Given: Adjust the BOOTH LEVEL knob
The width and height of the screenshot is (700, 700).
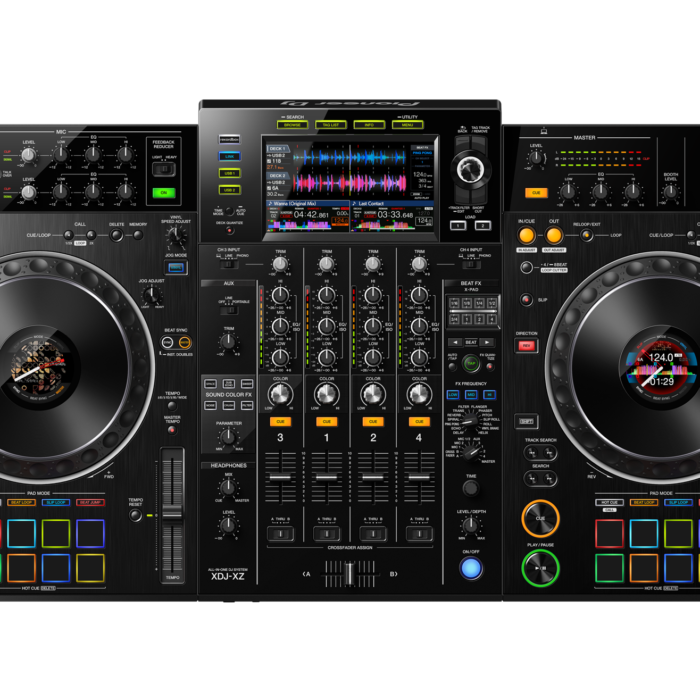Looking at the screenshot, I should coord(670,192).
